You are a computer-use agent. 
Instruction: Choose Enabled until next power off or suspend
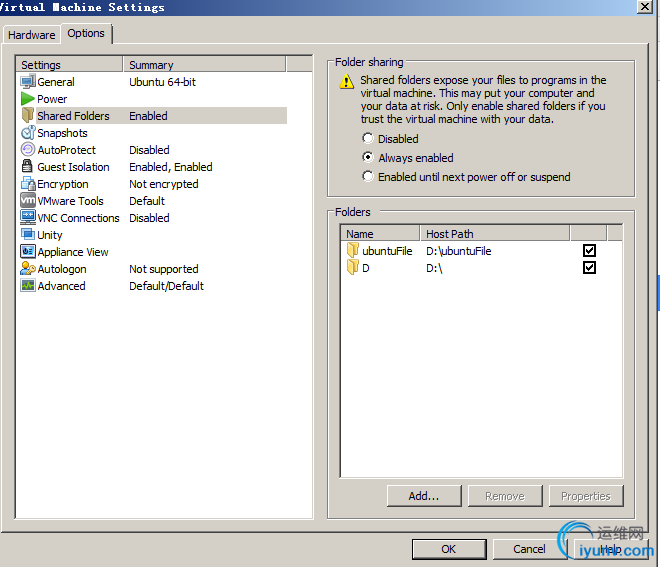click(x=368, y=176)
